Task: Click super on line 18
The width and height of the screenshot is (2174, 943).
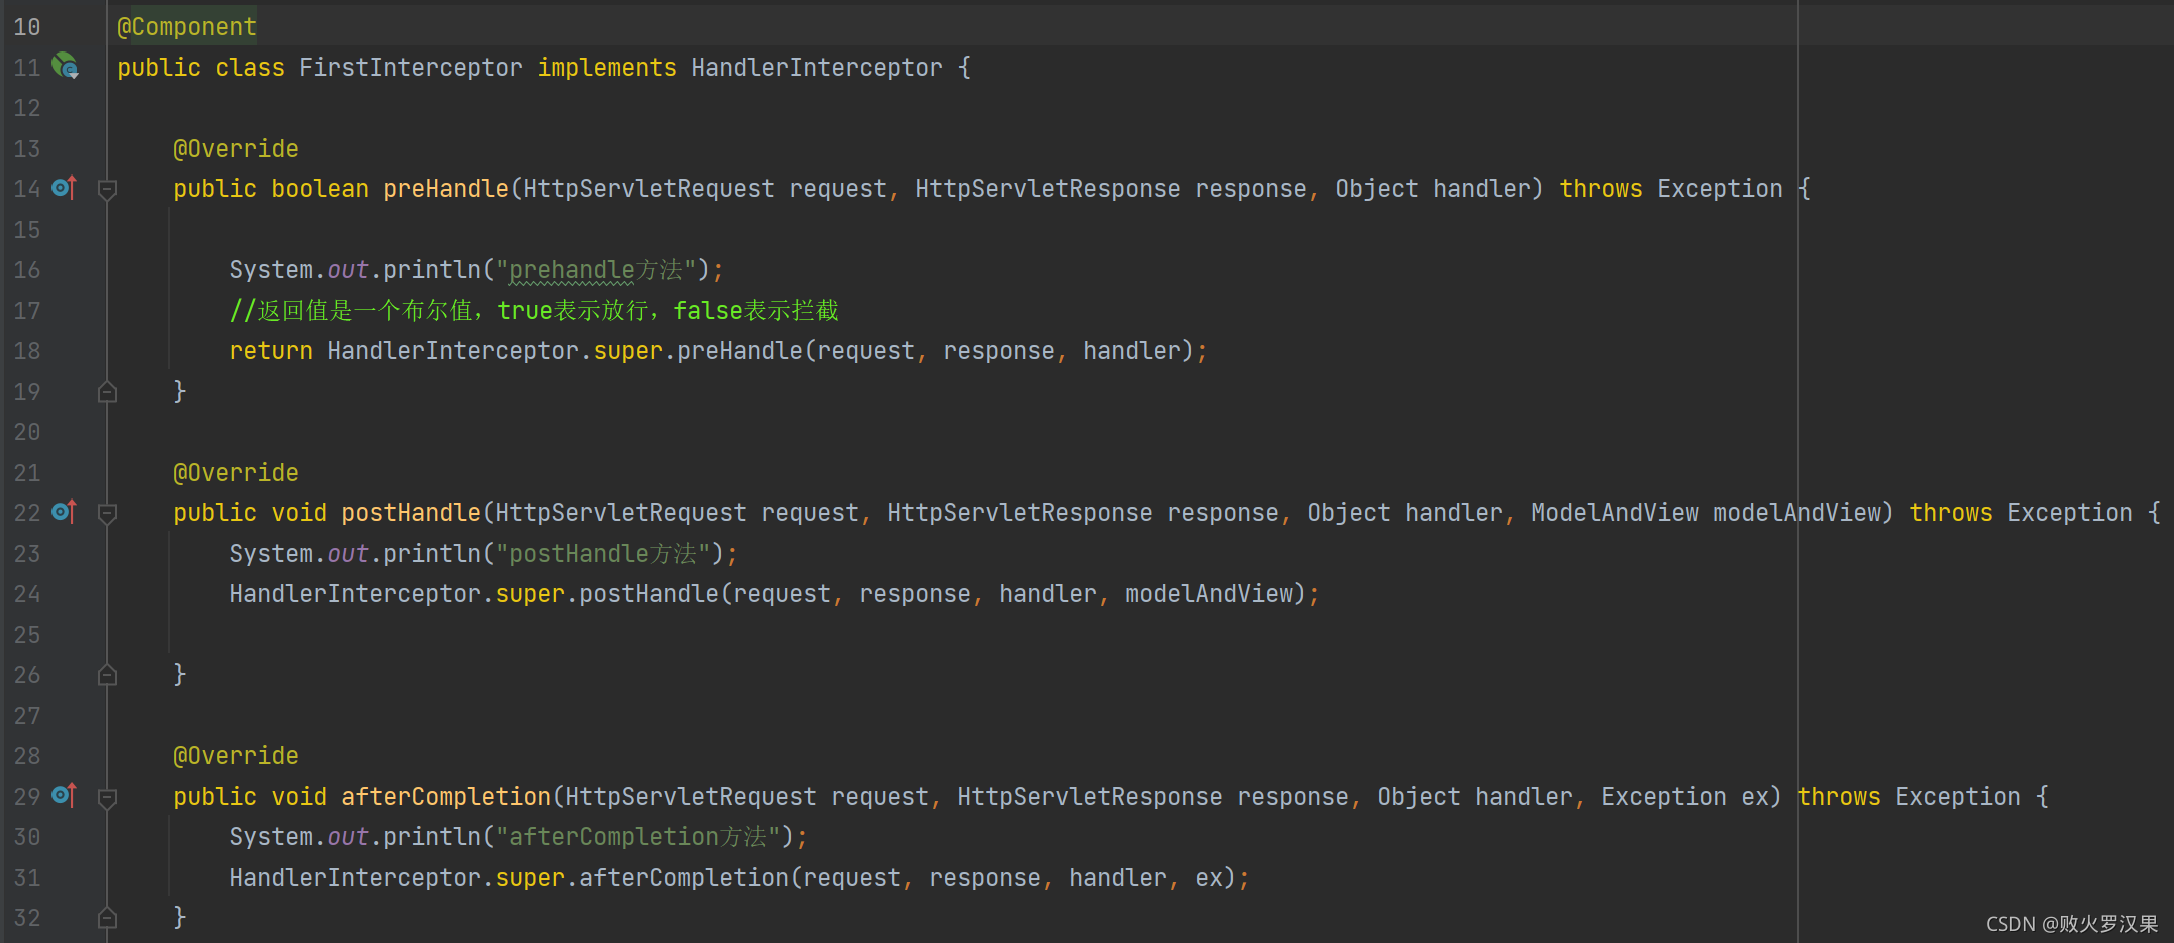Action: pyautogui.click(x=628, y=351)
